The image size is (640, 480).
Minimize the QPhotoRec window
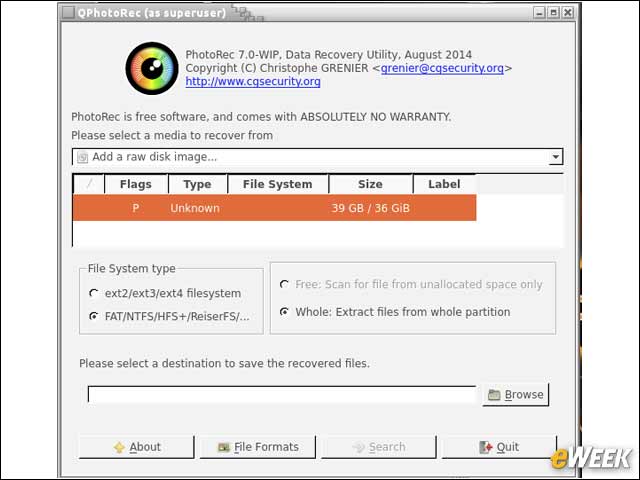(539, 13)
